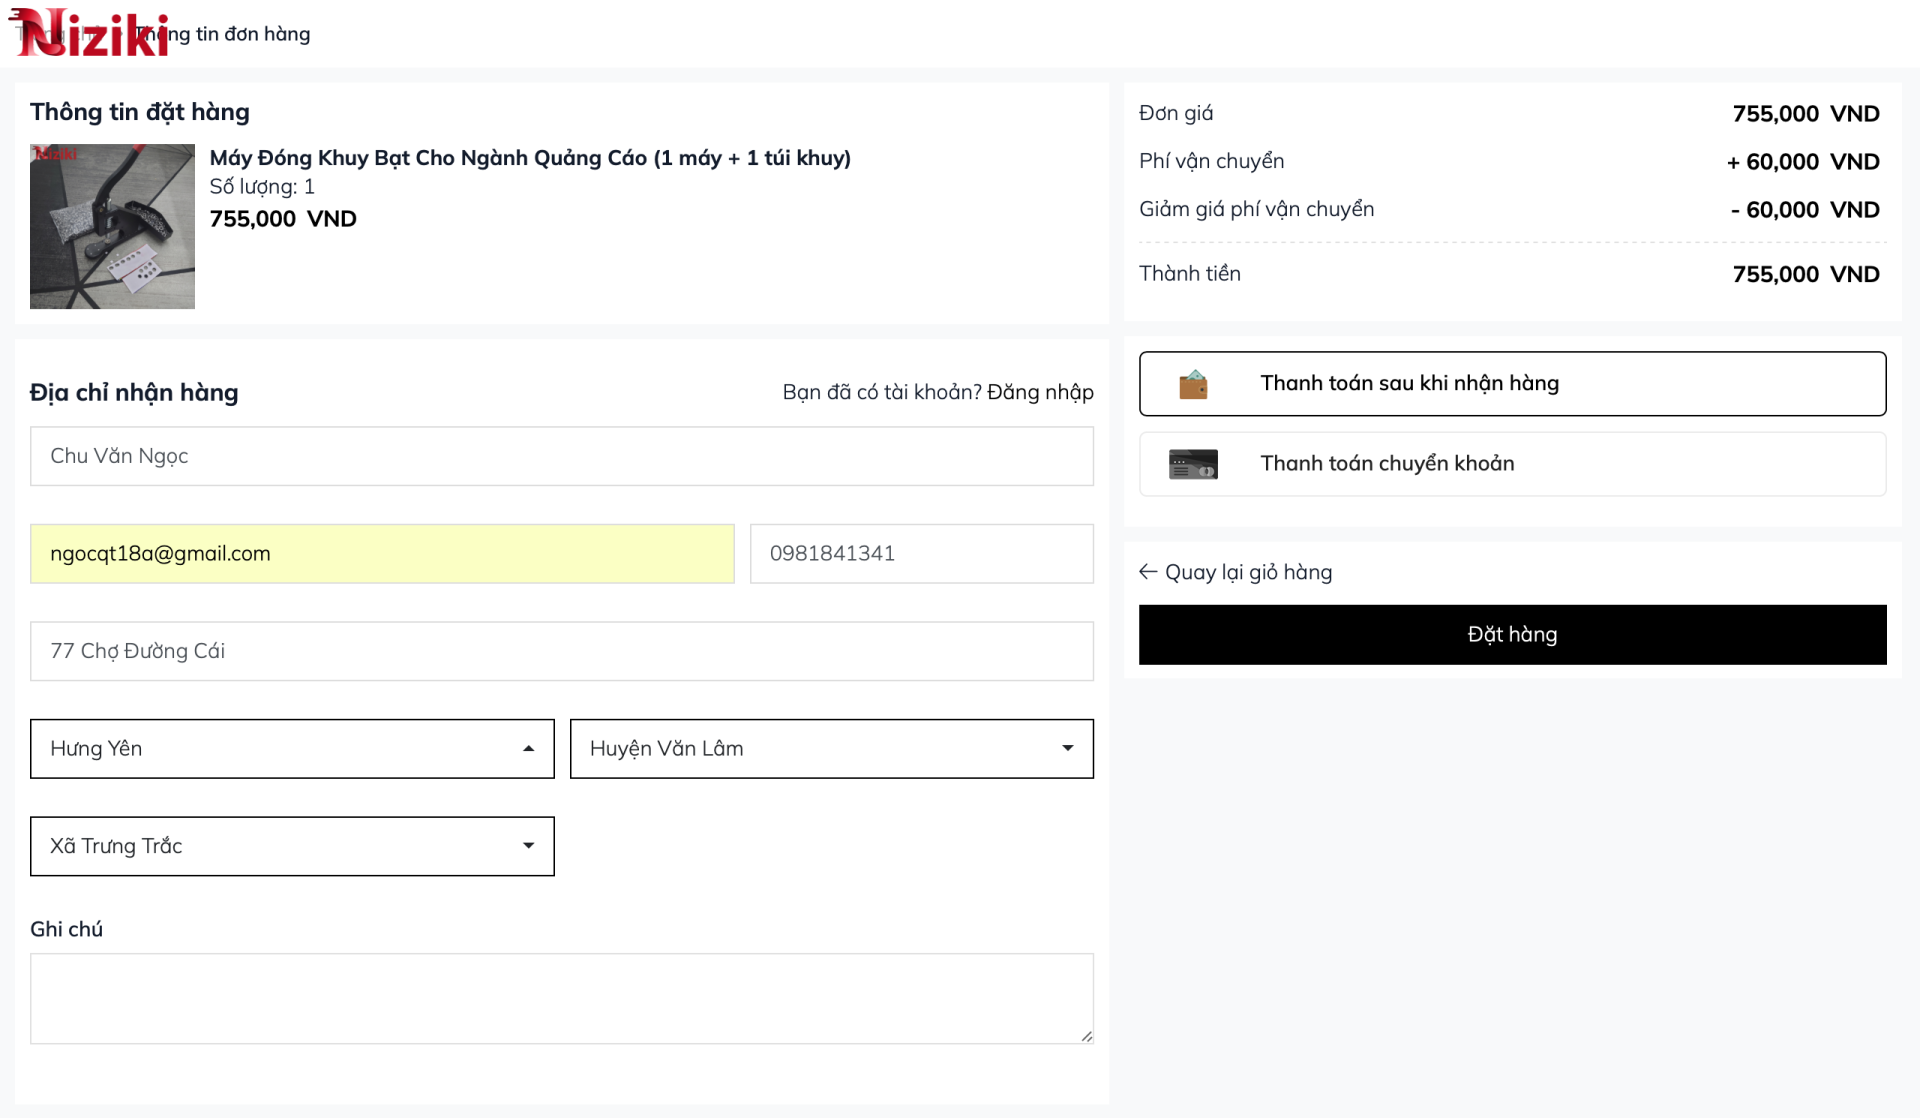Click the Ghi chú textarea resize handle
Viewport: 1920px width, 1118px height.
[1086, 1036]
